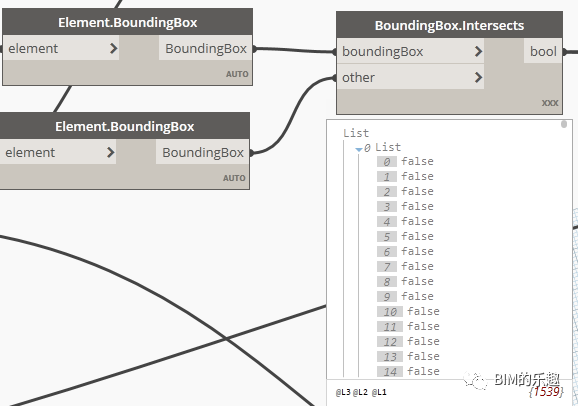Select index 1 false row
This screenshot has width=578, height=406.
[405, 177]
